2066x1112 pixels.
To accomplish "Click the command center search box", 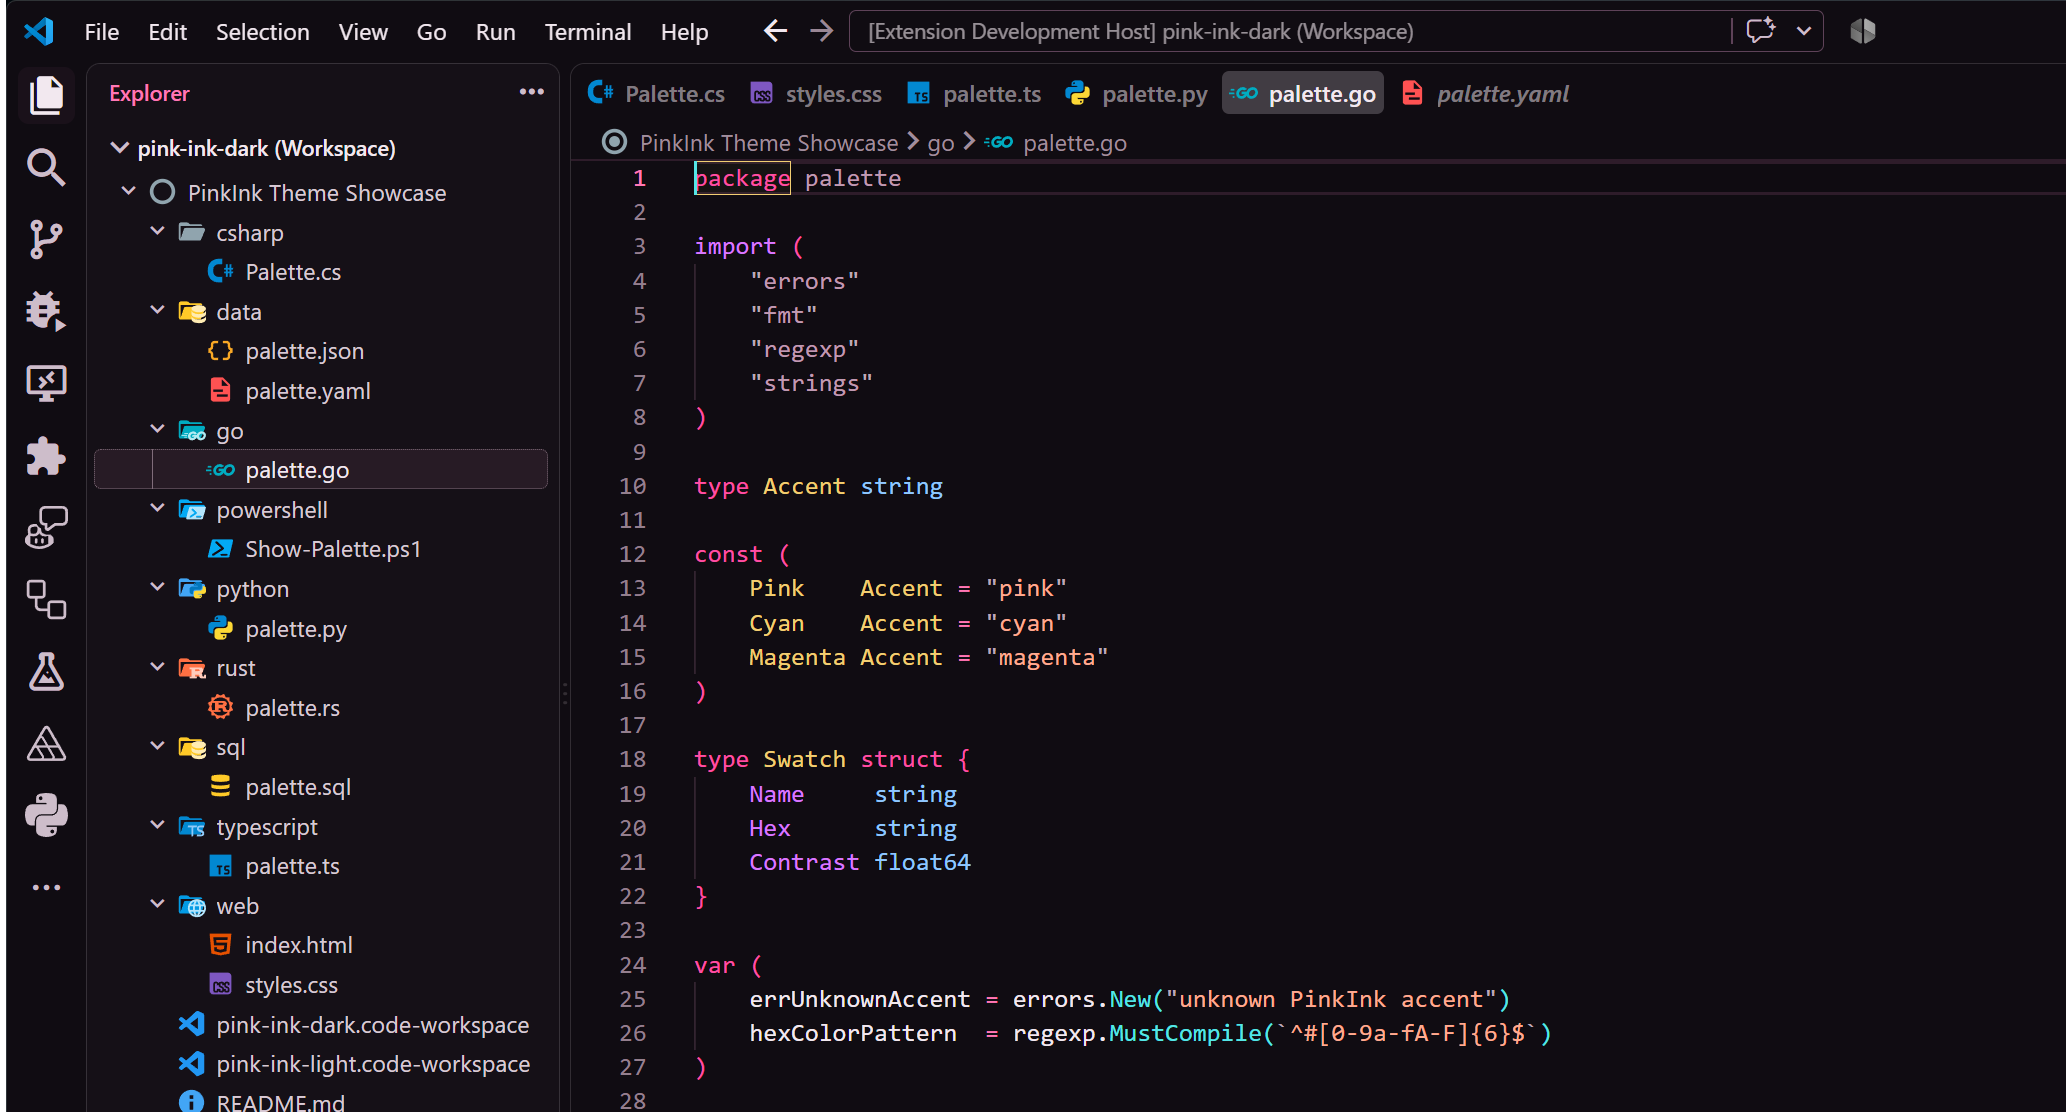I will click(x=1288, y=31).
